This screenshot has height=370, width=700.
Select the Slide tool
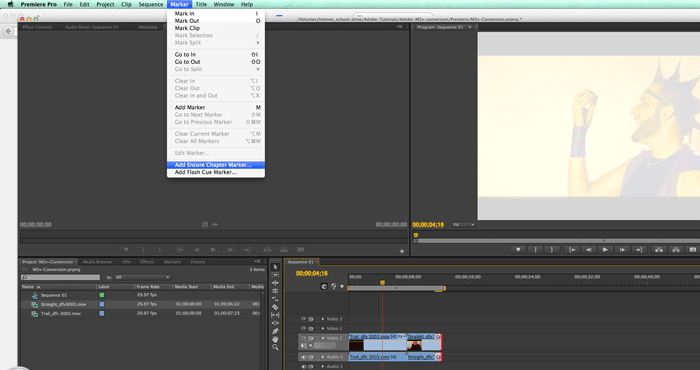pyautogui.click(x=275, y=323)
